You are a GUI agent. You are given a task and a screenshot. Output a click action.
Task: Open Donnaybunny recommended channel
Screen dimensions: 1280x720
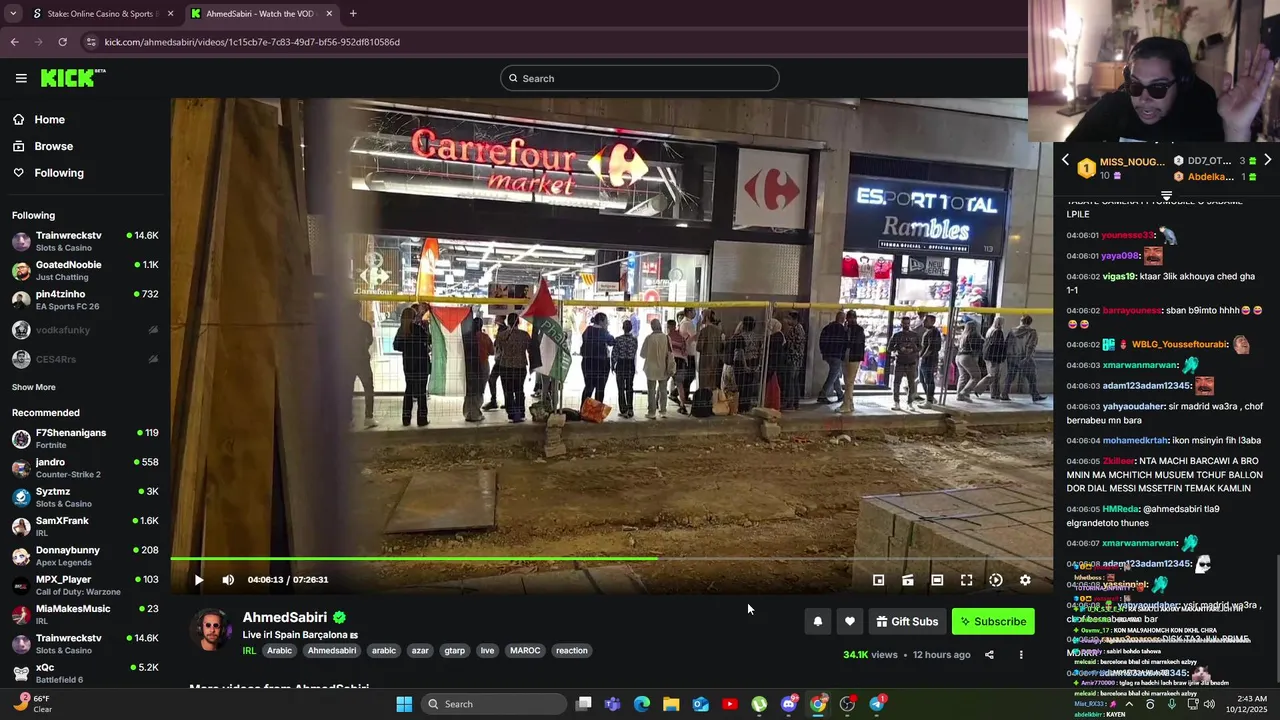pyautogui.click(x=85, y=556)
